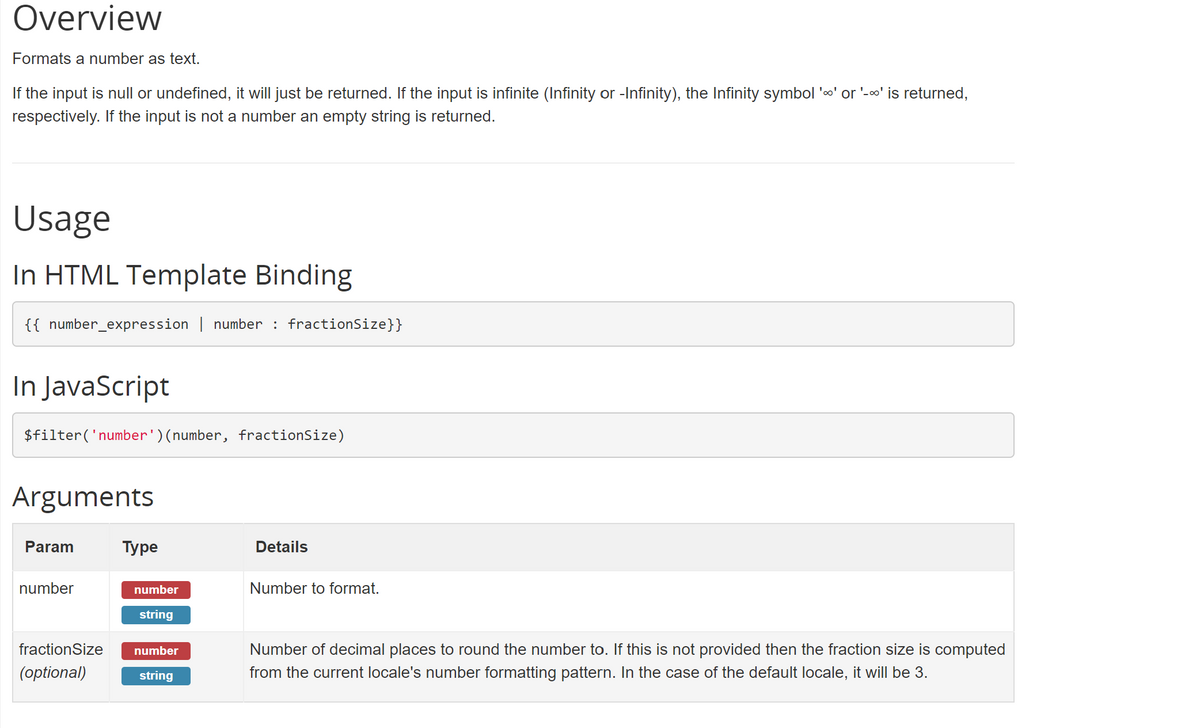Click the number parameter name cell

(x=46, y=588)
